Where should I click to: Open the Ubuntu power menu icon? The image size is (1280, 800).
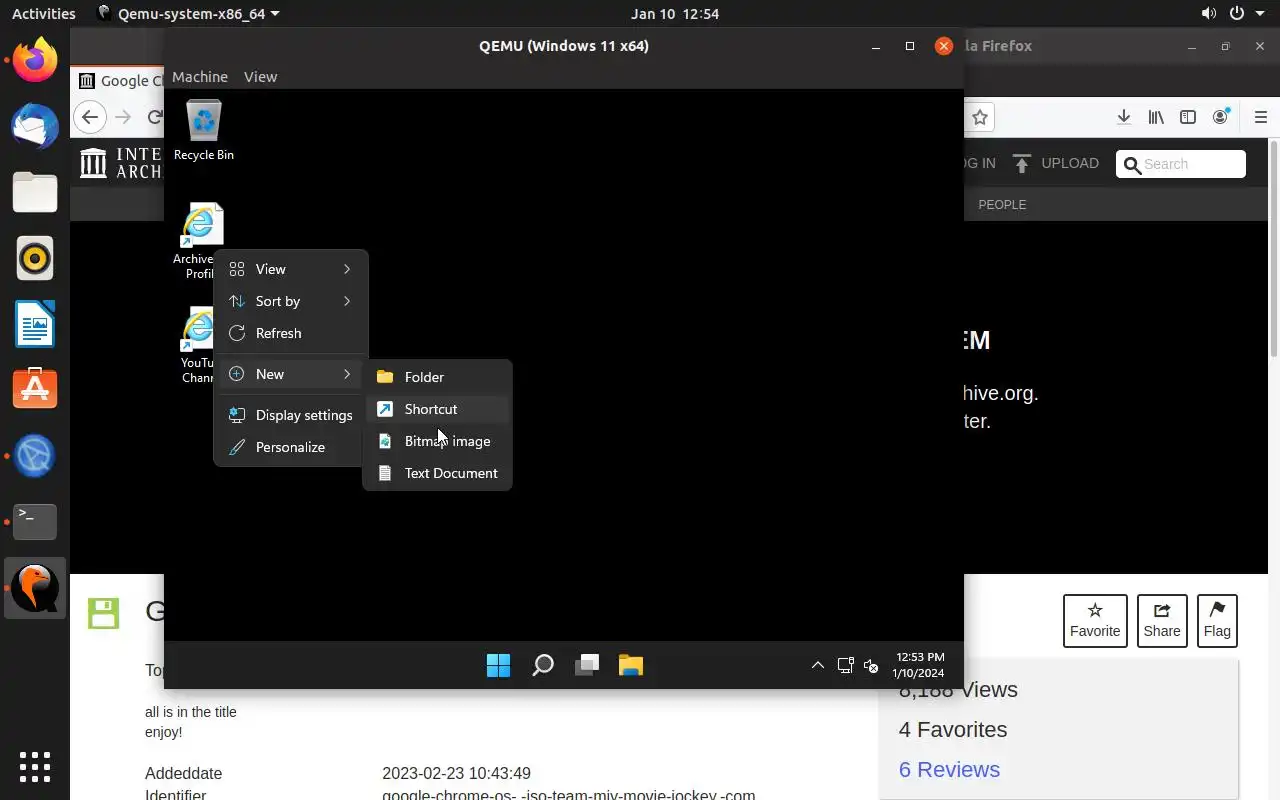click(1237, 13)
